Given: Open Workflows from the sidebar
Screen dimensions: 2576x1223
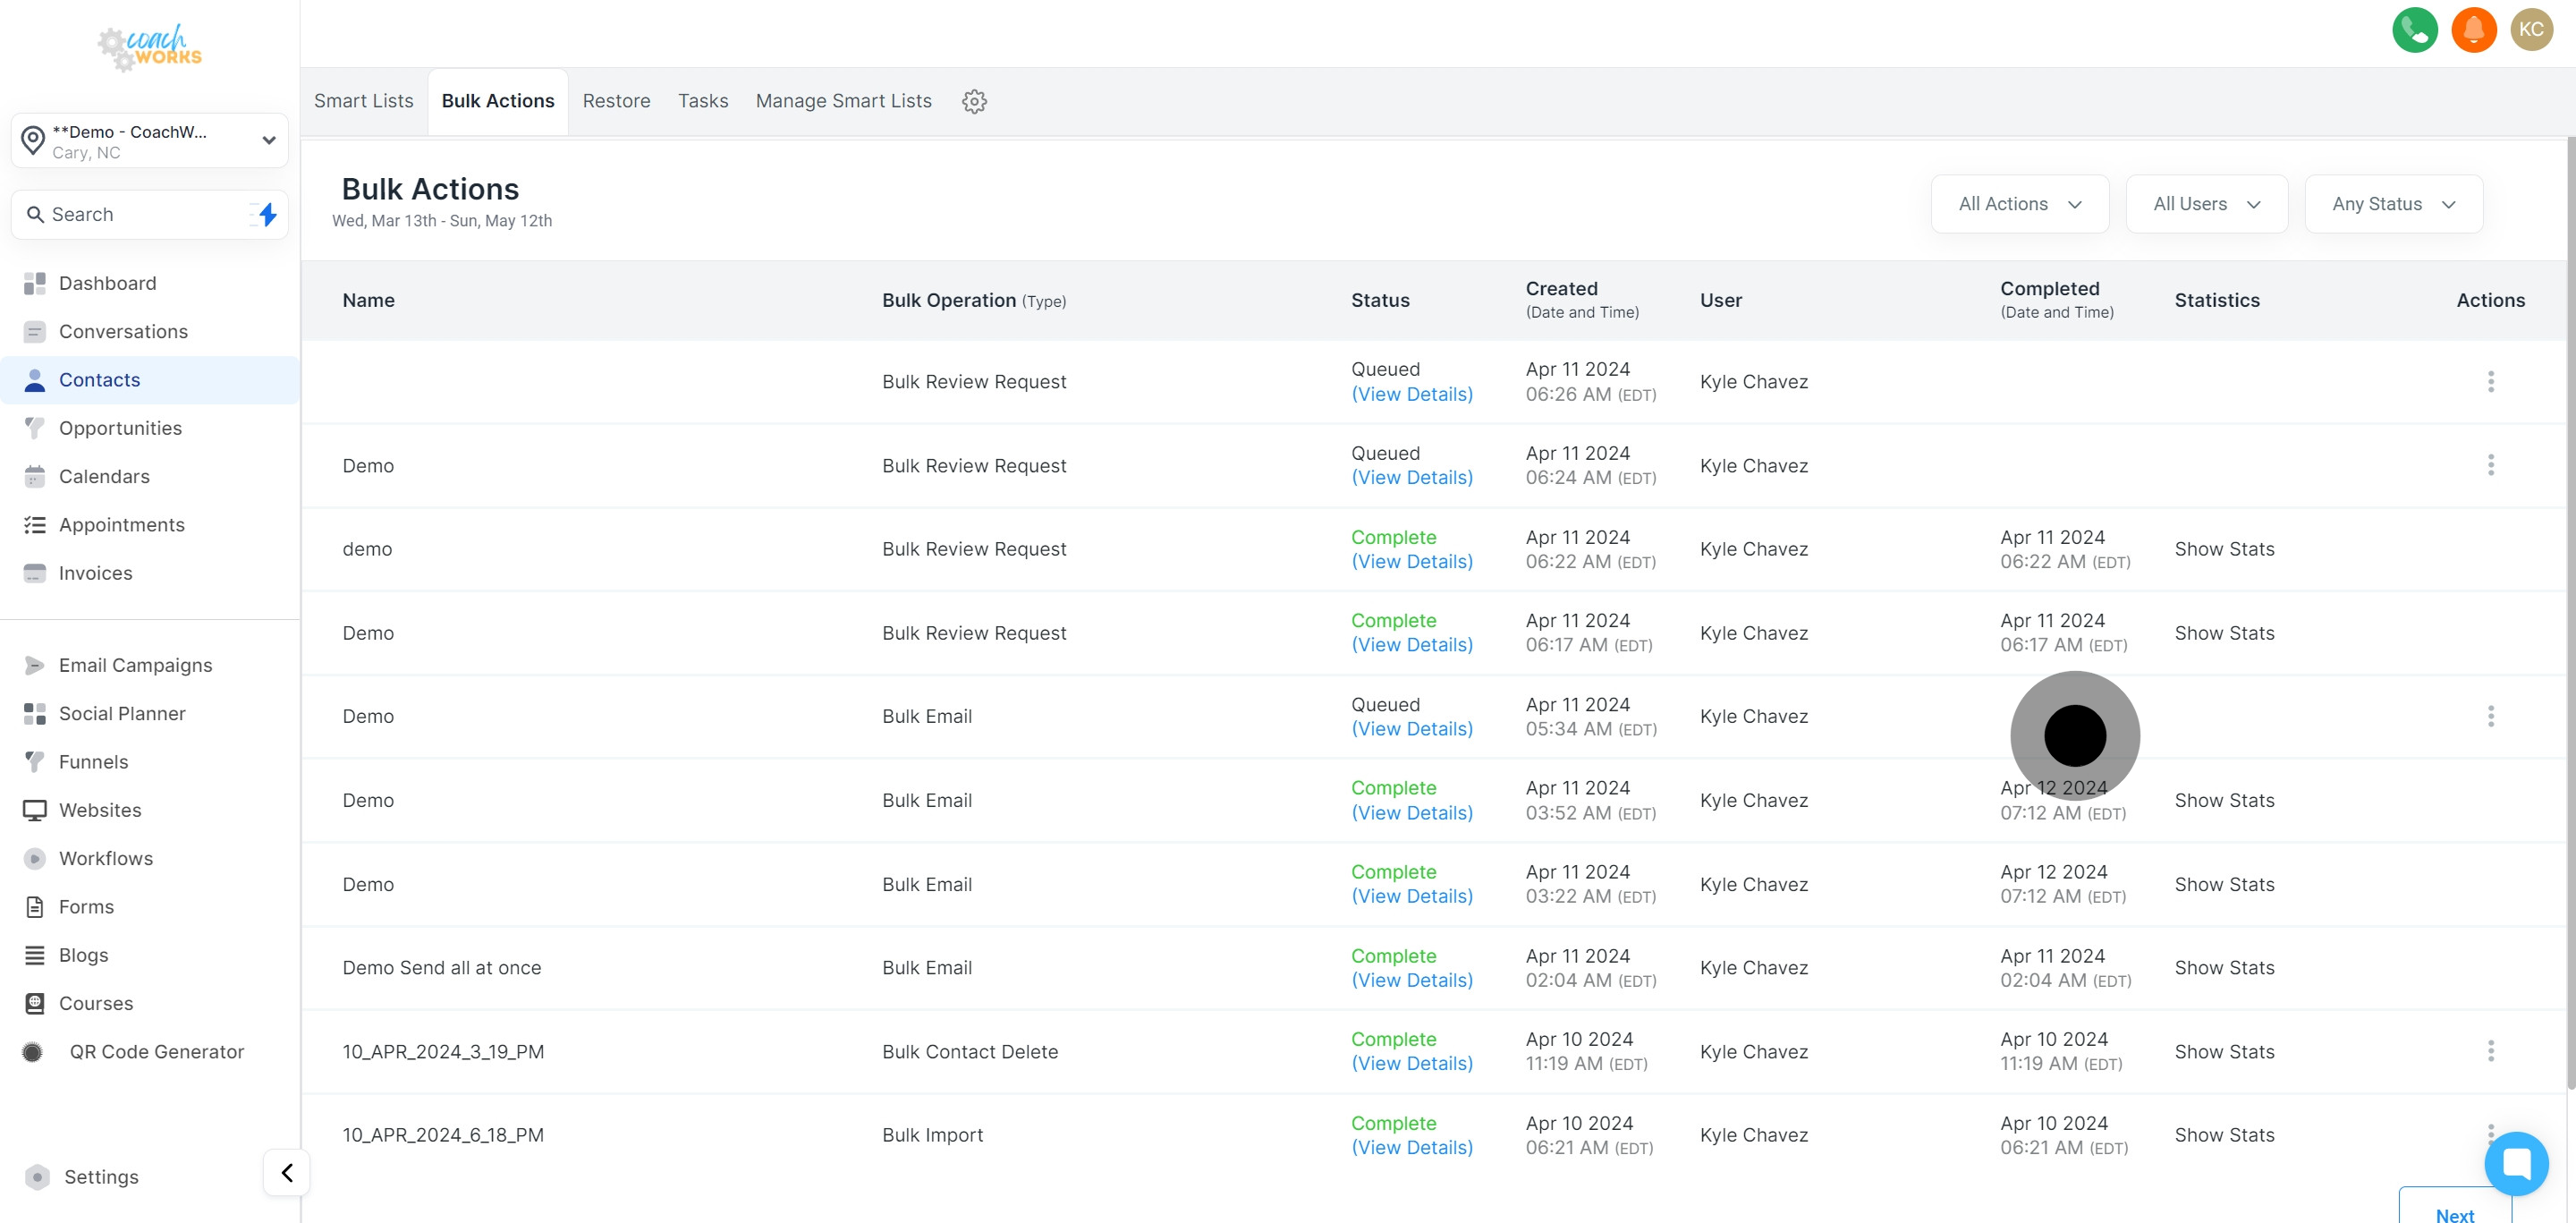Looking at the screenshot, I should (x=106, y=858).
